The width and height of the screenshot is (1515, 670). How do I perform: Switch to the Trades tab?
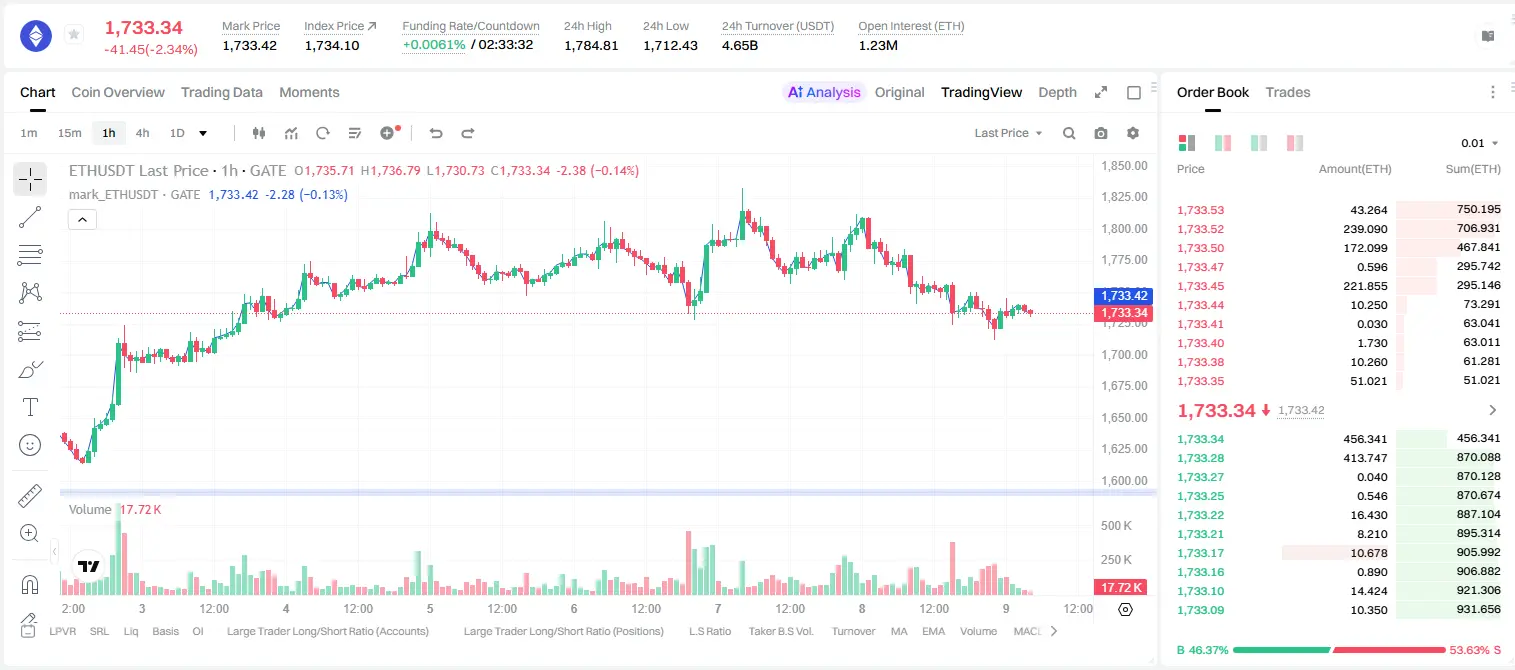pos(1288,92)
